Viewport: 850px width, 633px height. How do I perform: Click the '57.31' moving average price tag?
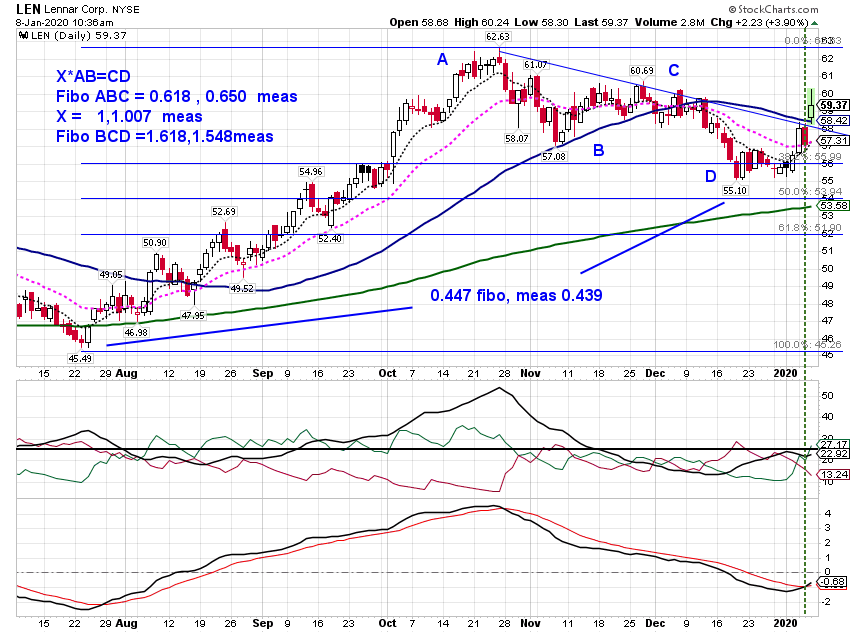point(834,140)
